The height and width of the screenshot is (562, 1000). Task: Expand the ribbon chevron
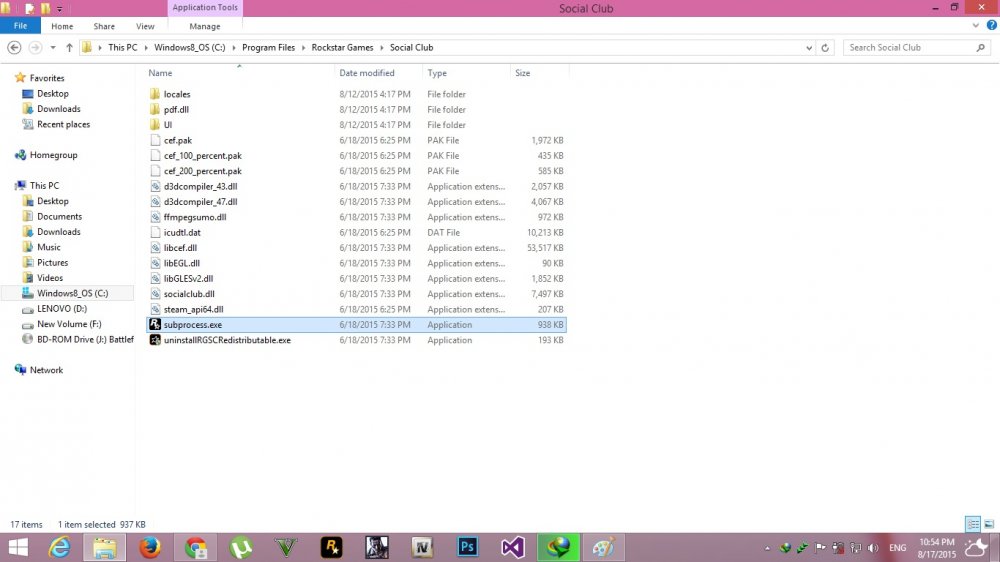(976, 26)
